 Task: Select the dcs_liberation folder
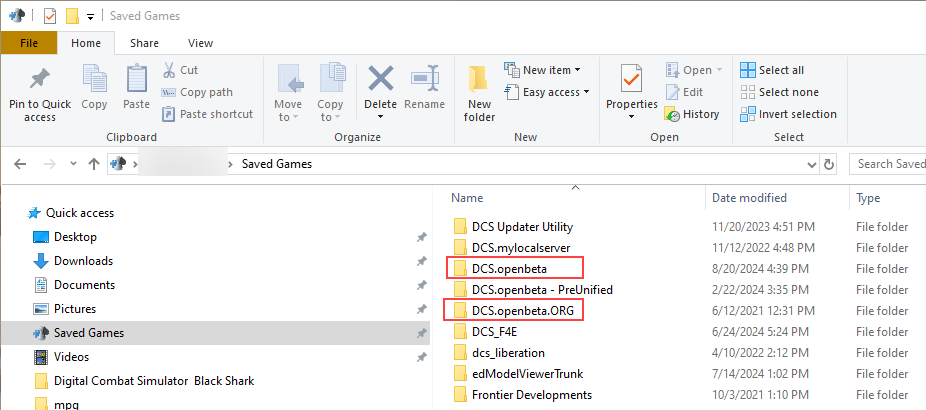click(x=500, y=353)
